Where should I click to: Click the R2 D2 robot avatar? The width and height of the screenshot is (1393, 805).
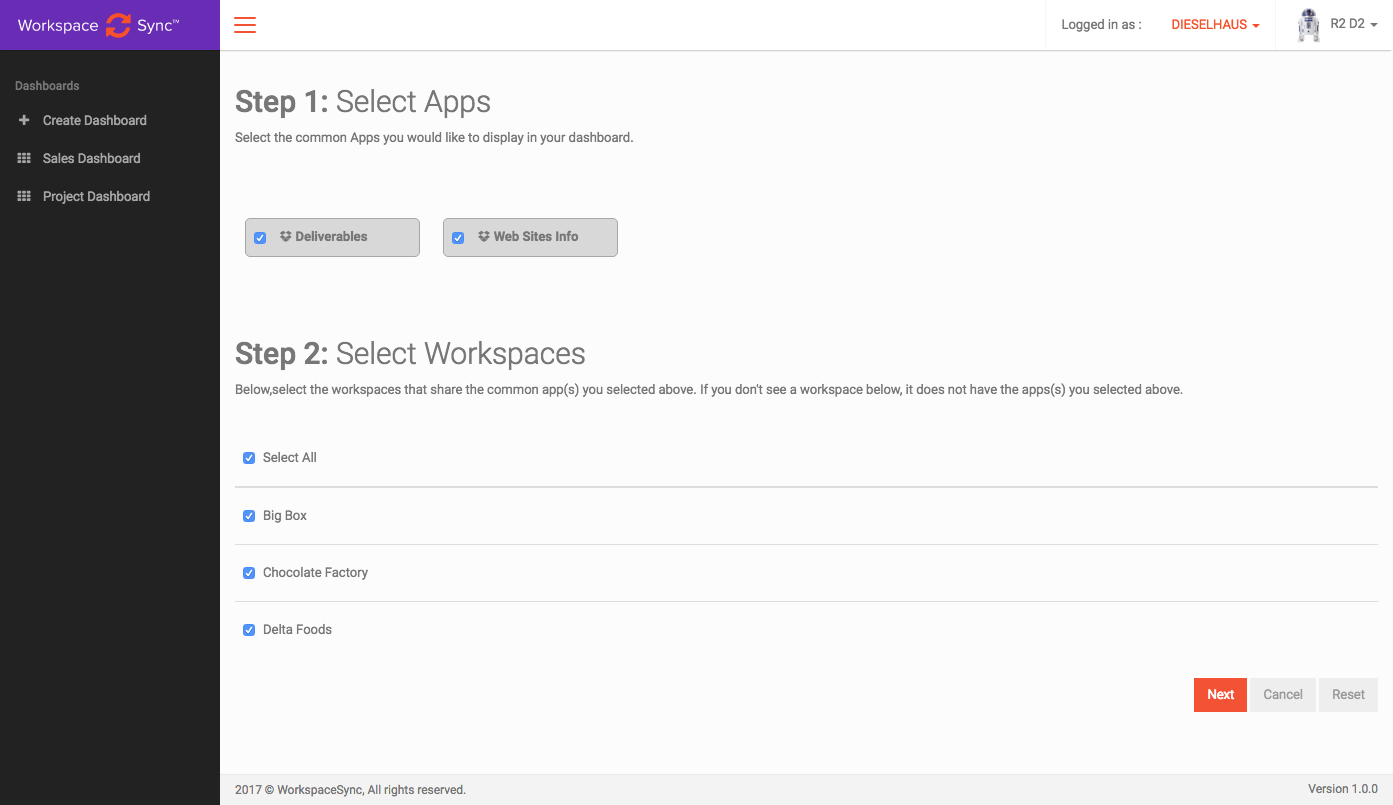click(x=1308, y=25)
